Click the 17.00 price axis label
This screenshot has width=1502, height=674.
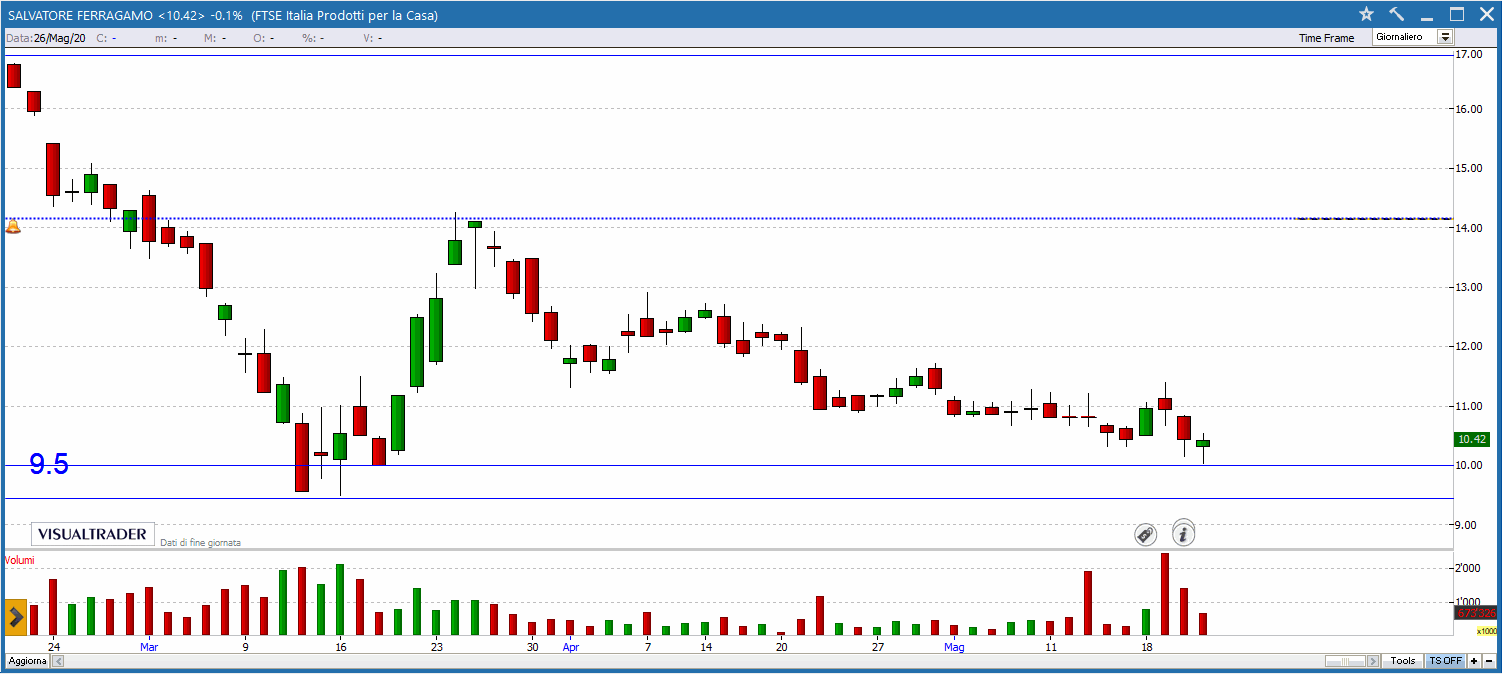coord(1469,54)
